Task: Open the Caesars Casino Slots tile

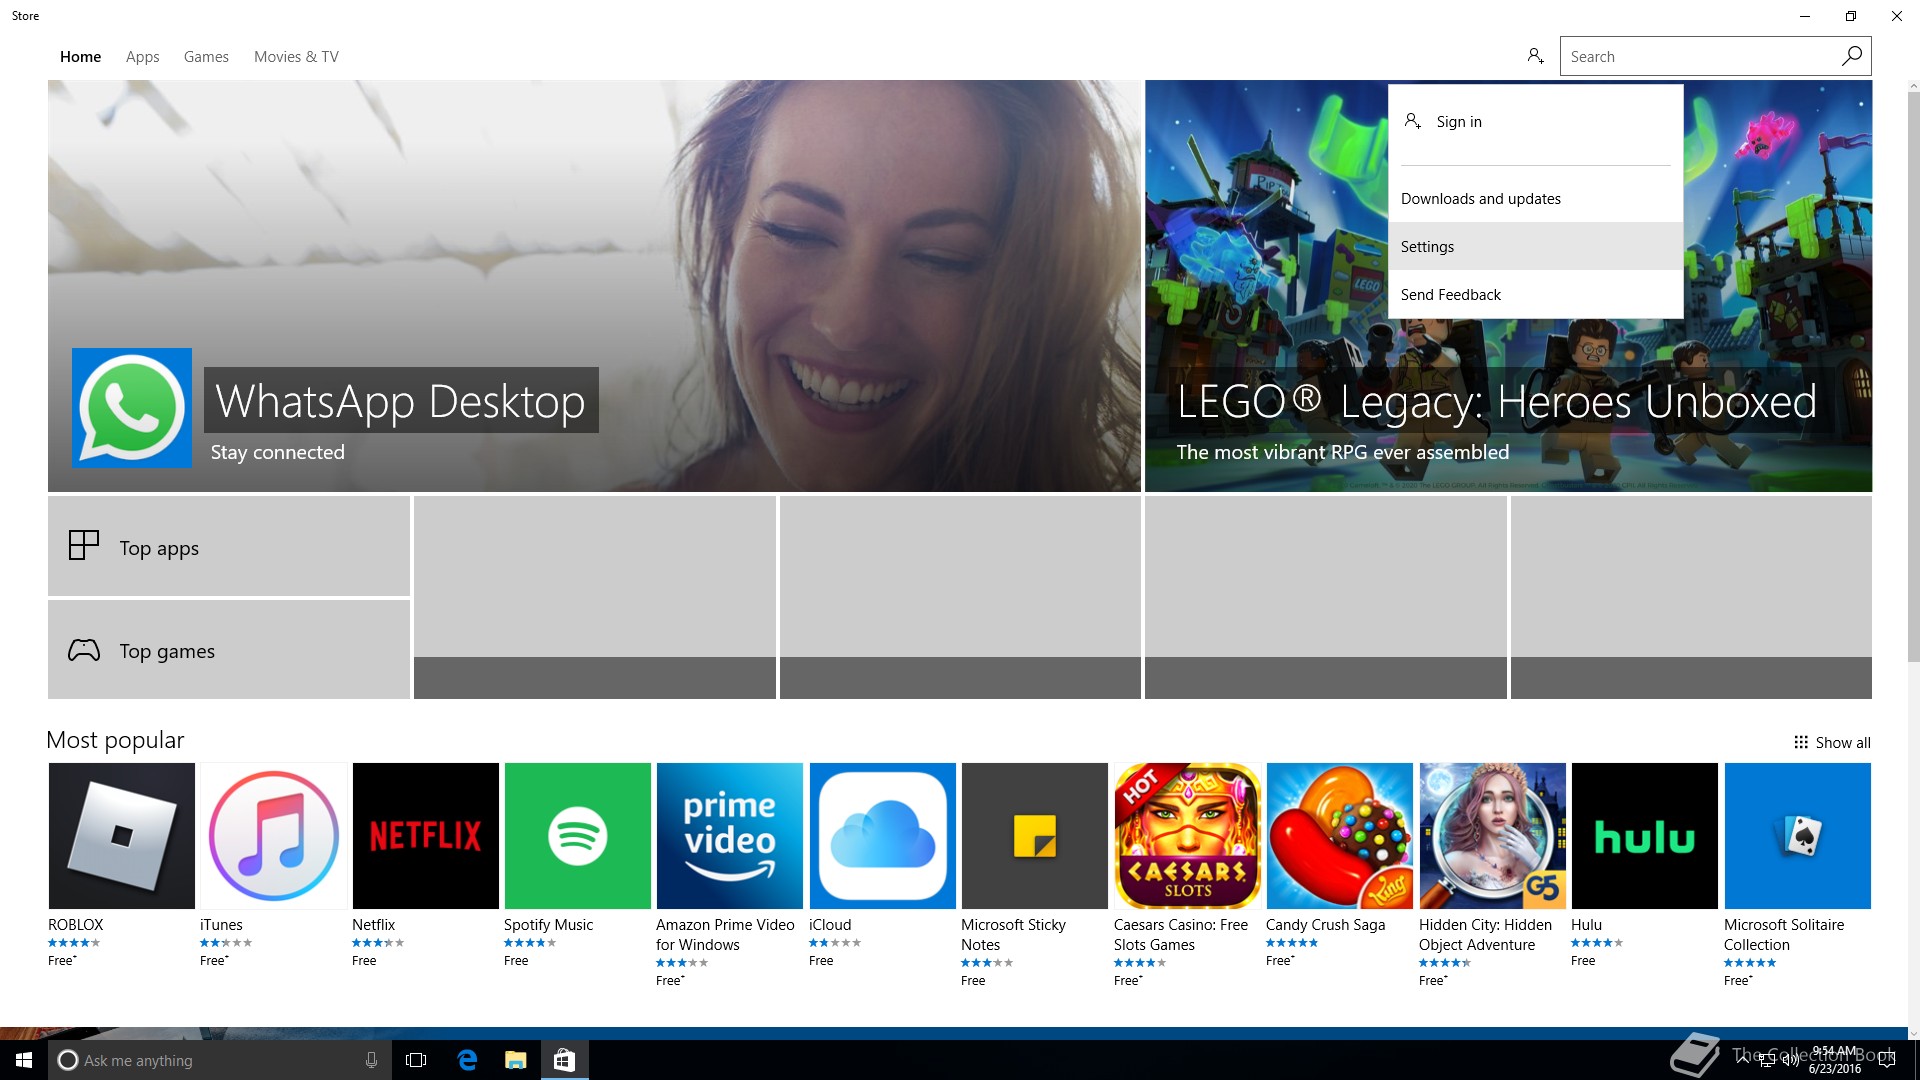Action: (1188, 836)
